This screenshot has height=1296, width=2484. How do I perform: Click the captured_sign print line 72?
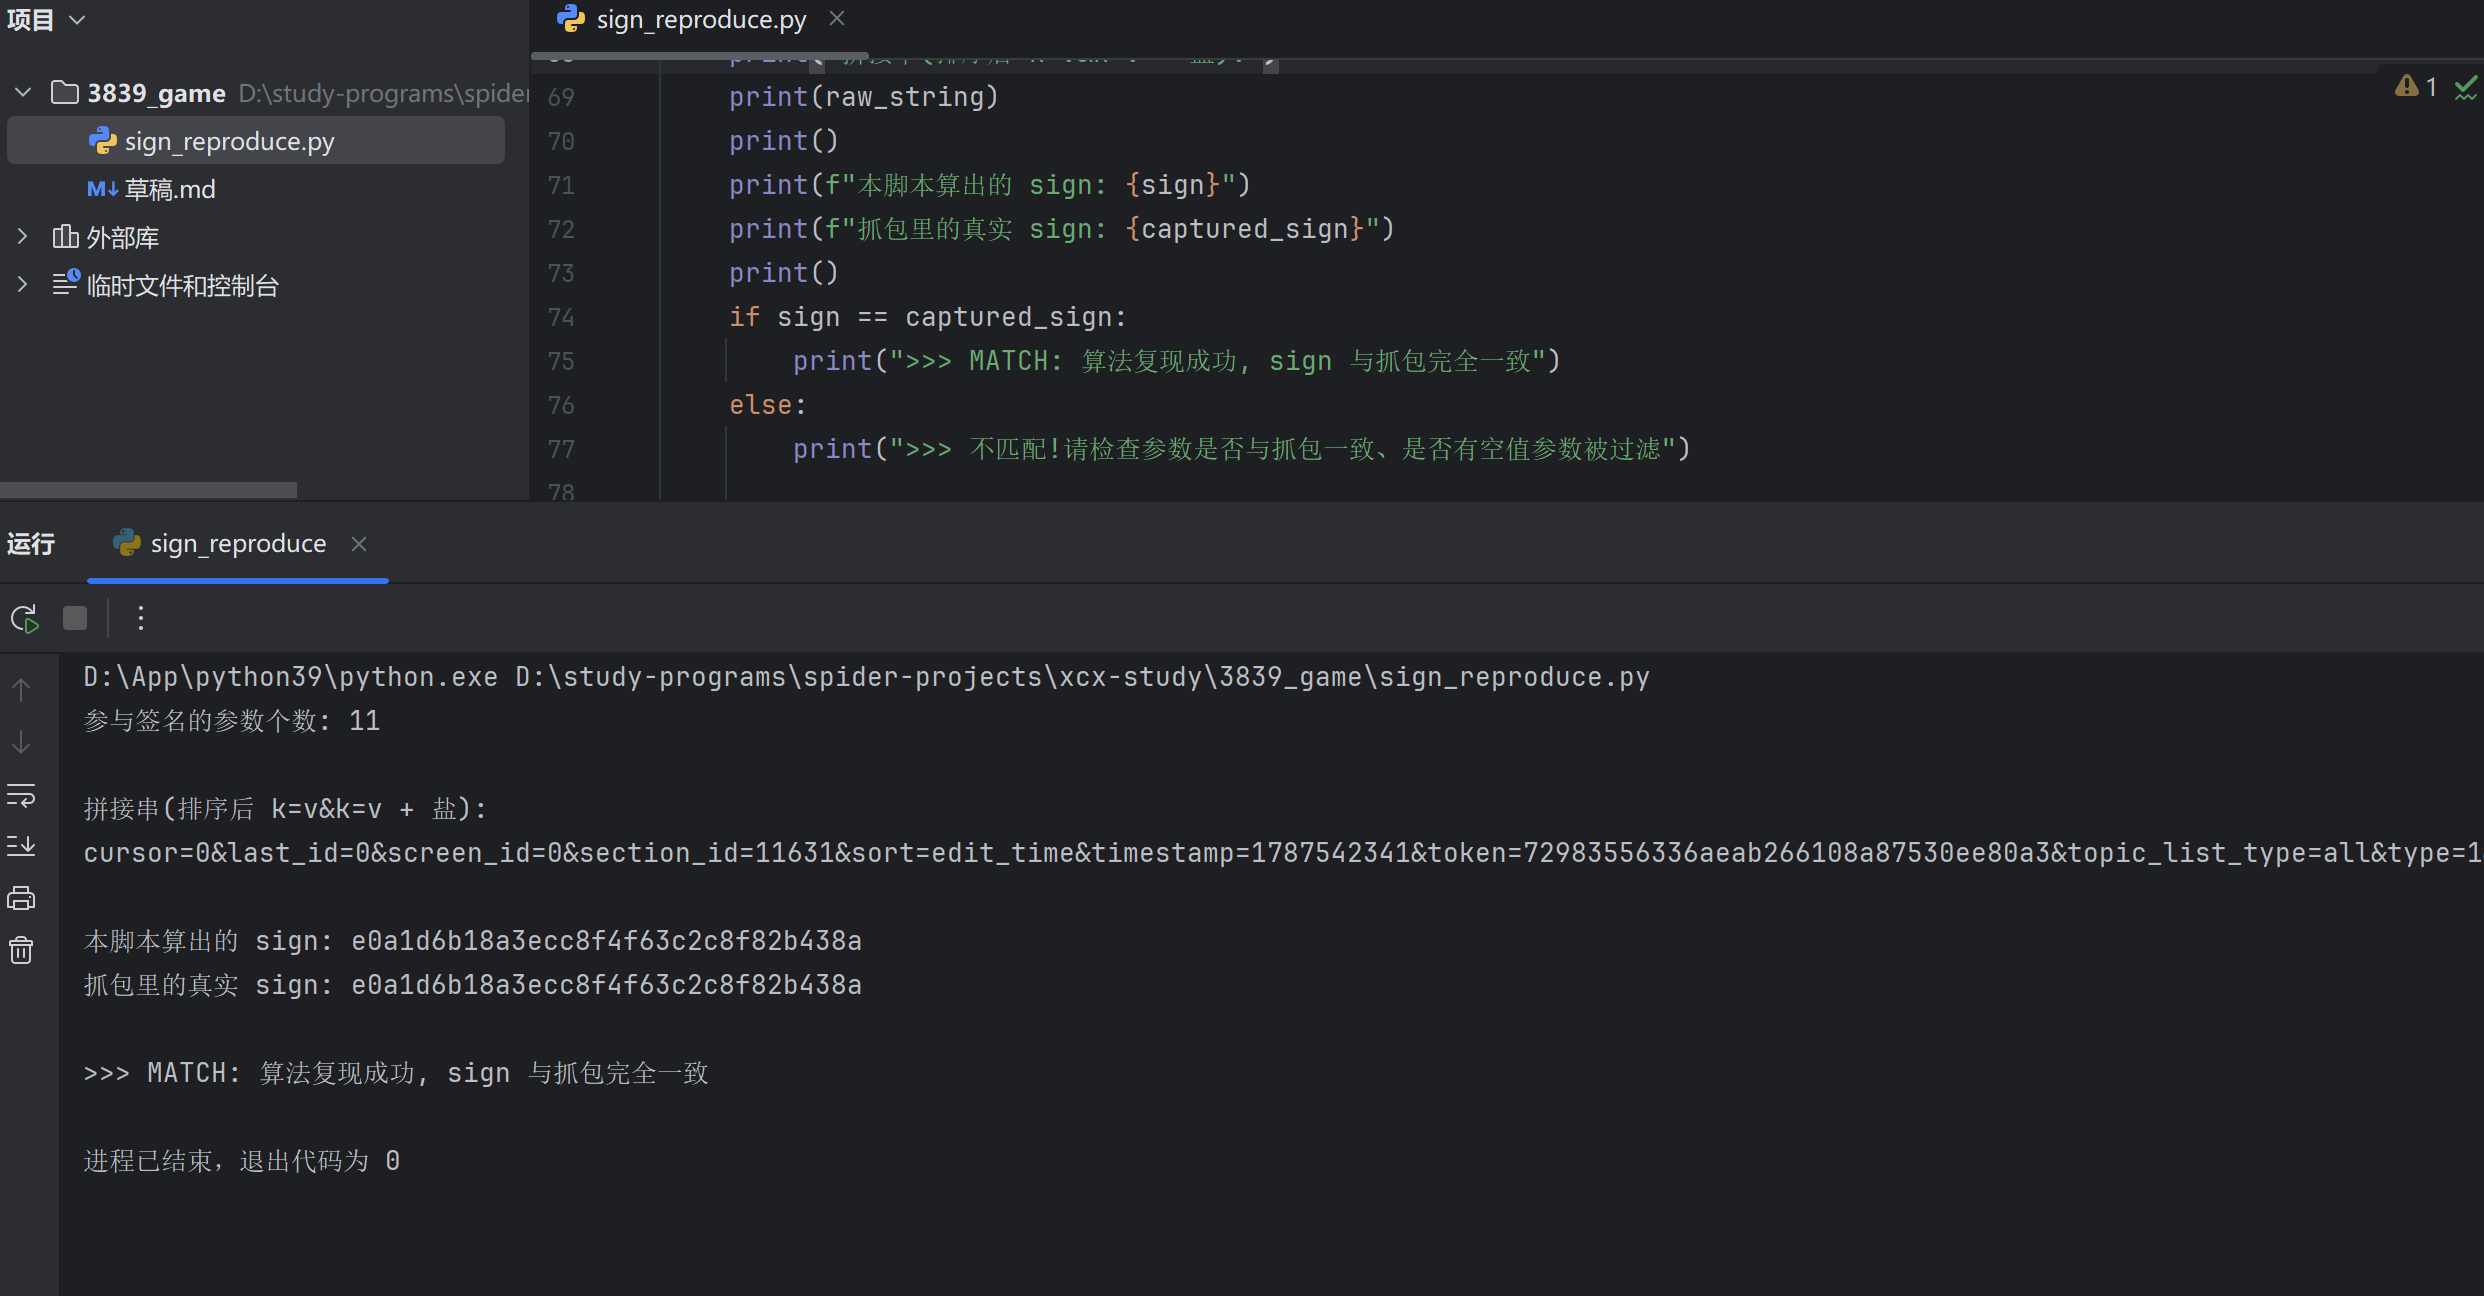1062,229
